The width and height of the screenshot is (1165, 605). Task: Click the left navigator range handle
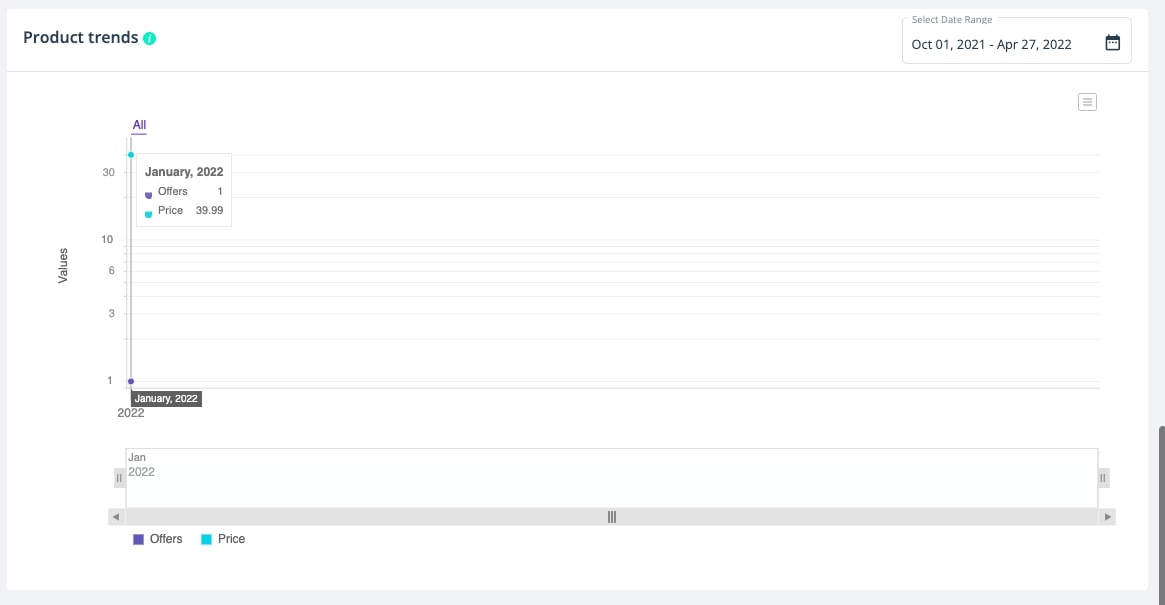click(119, 478)
